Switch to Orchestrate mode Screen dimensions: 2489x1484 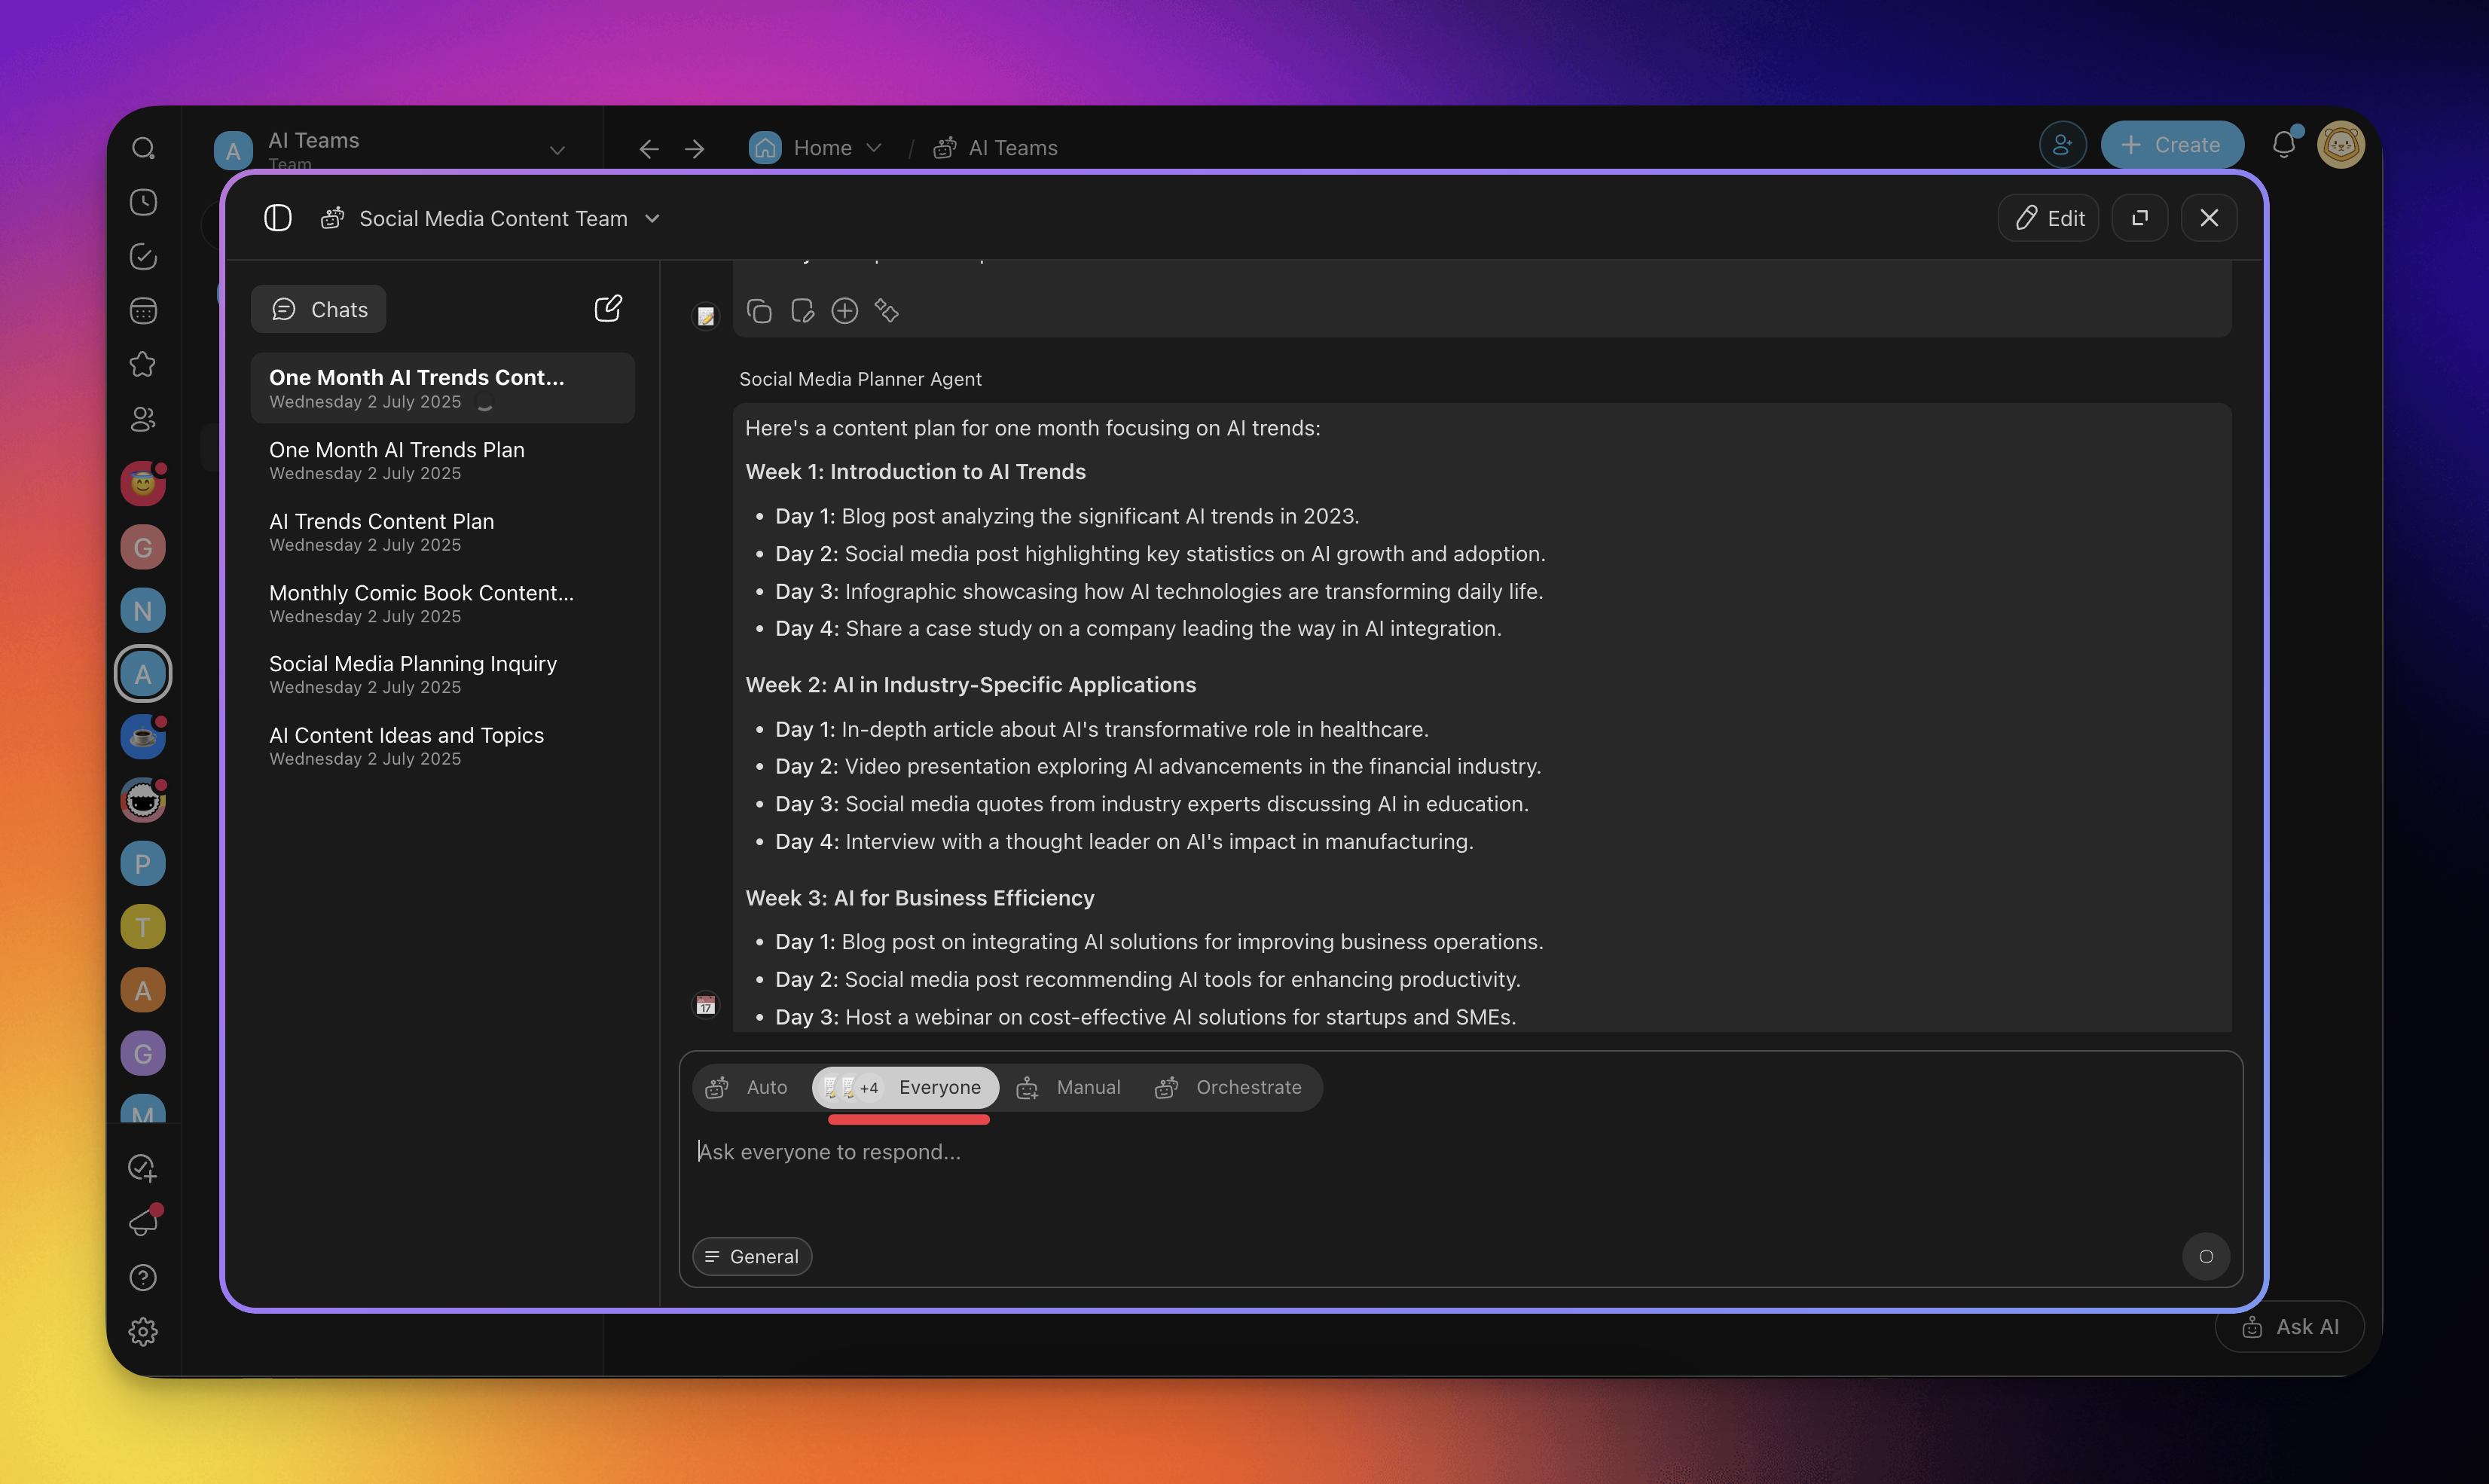[x=1229, y=1087]
